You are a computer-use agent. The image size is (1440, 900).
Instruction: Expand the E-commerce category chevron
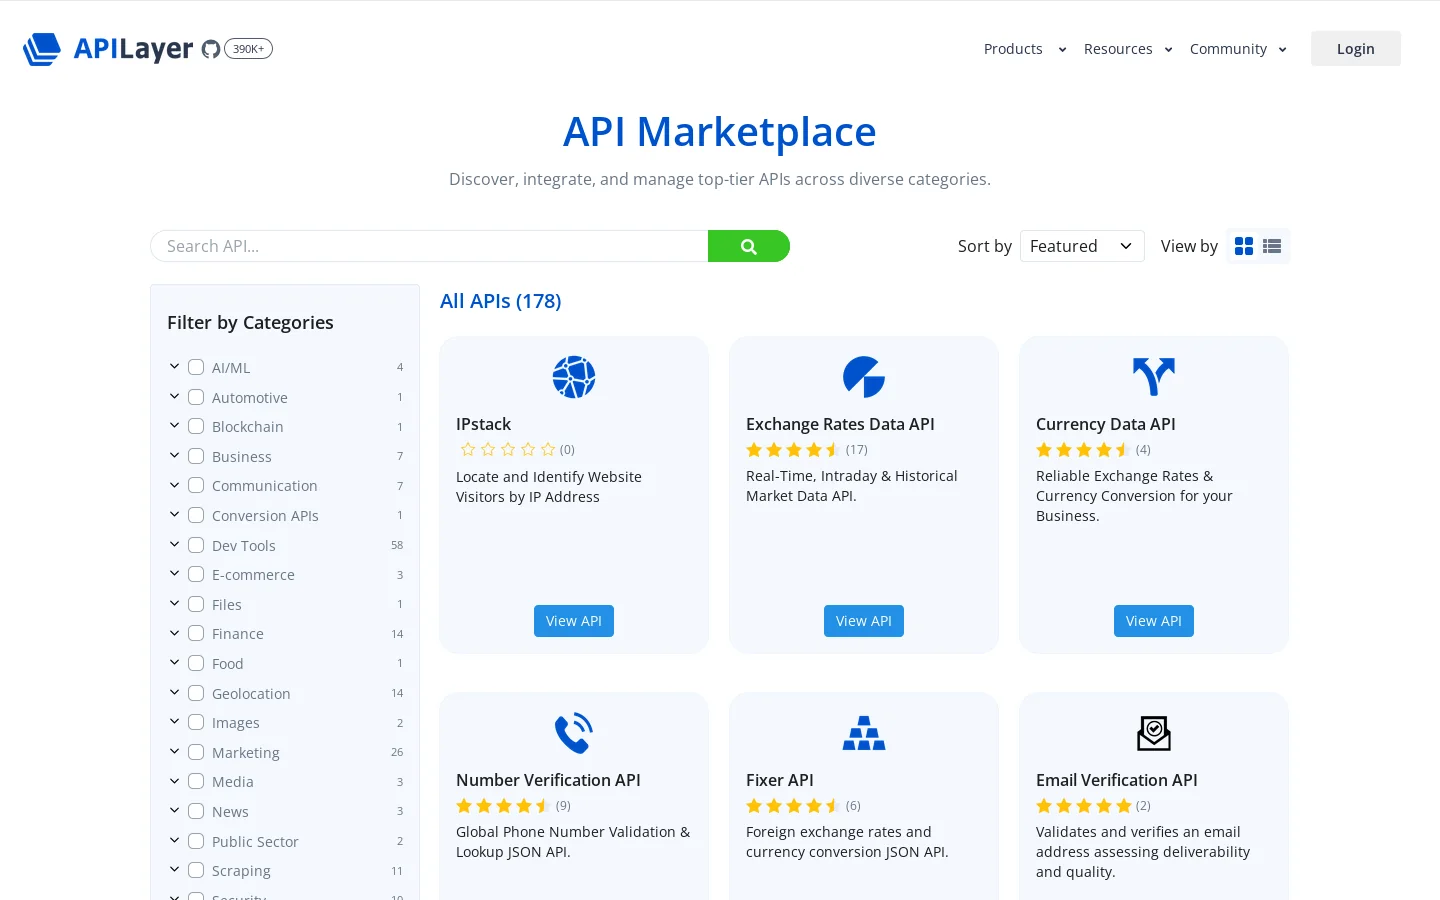174,574
